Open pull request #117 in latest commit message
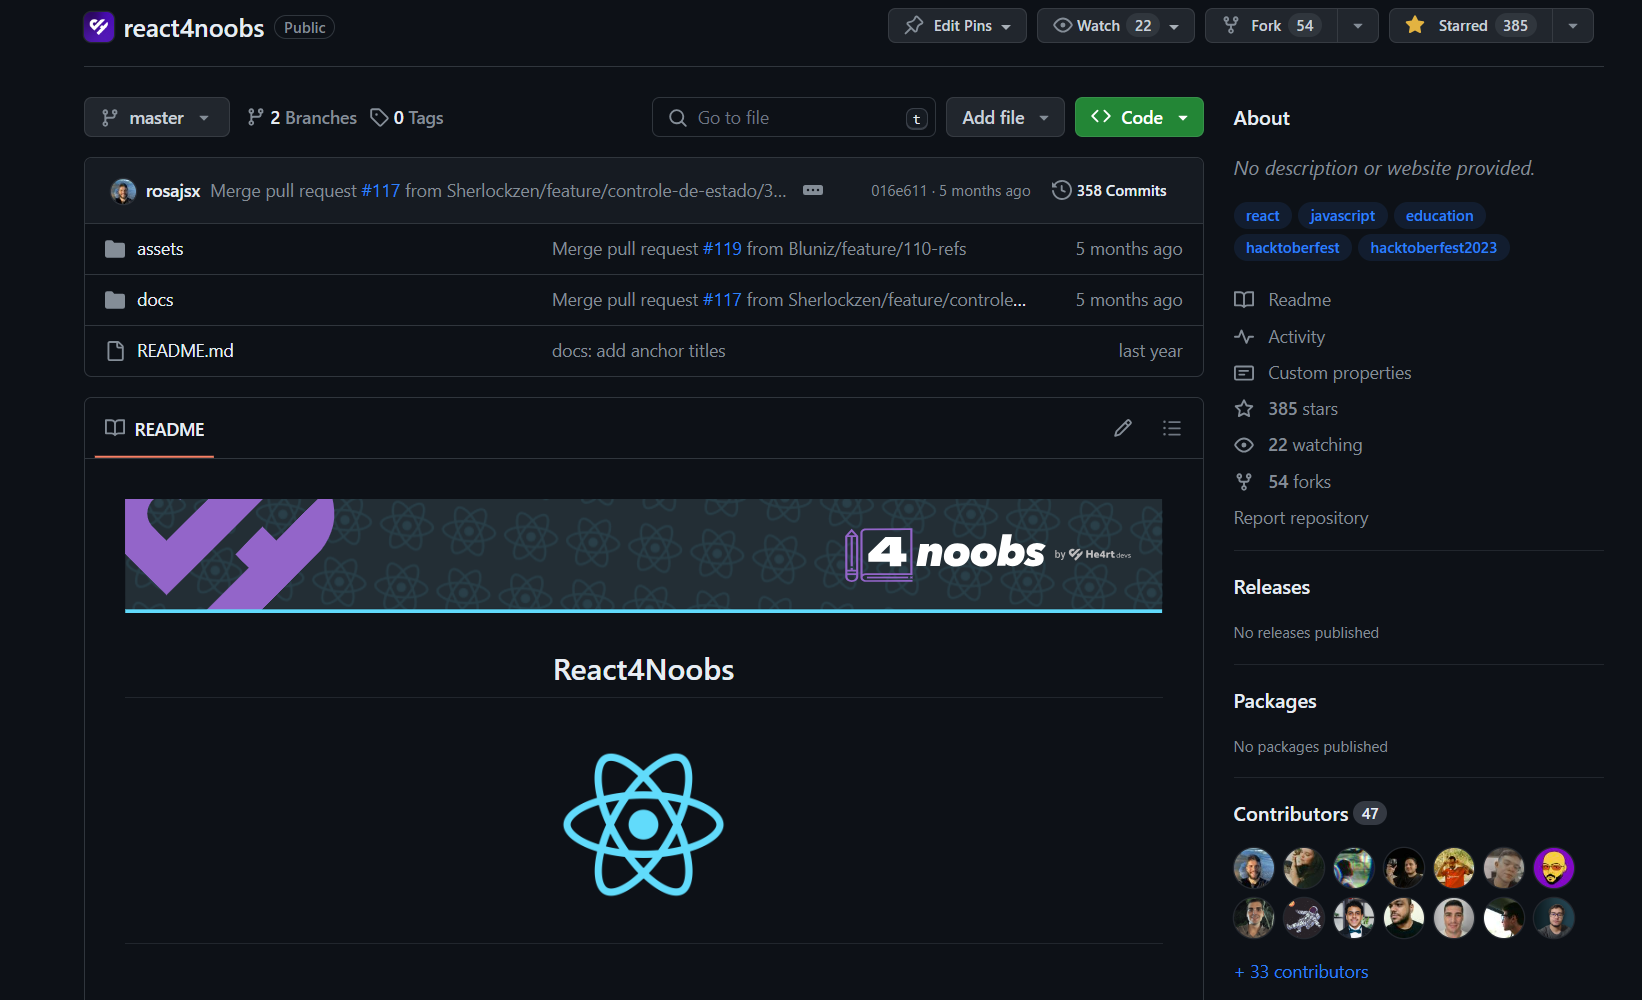This screenshot has height=1000, width=1642. (x=381, y=191)
